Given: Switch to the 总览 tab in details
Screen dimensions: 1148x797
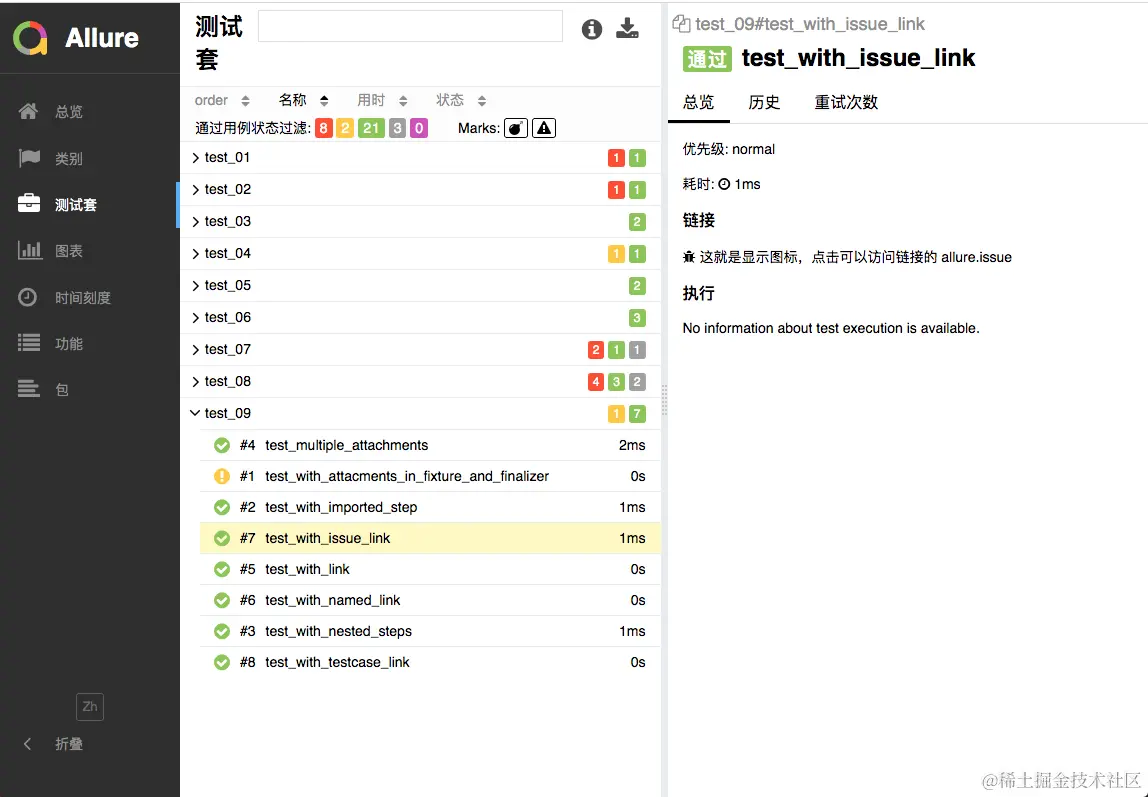Looking at the screenshot, I should point(698,102).
